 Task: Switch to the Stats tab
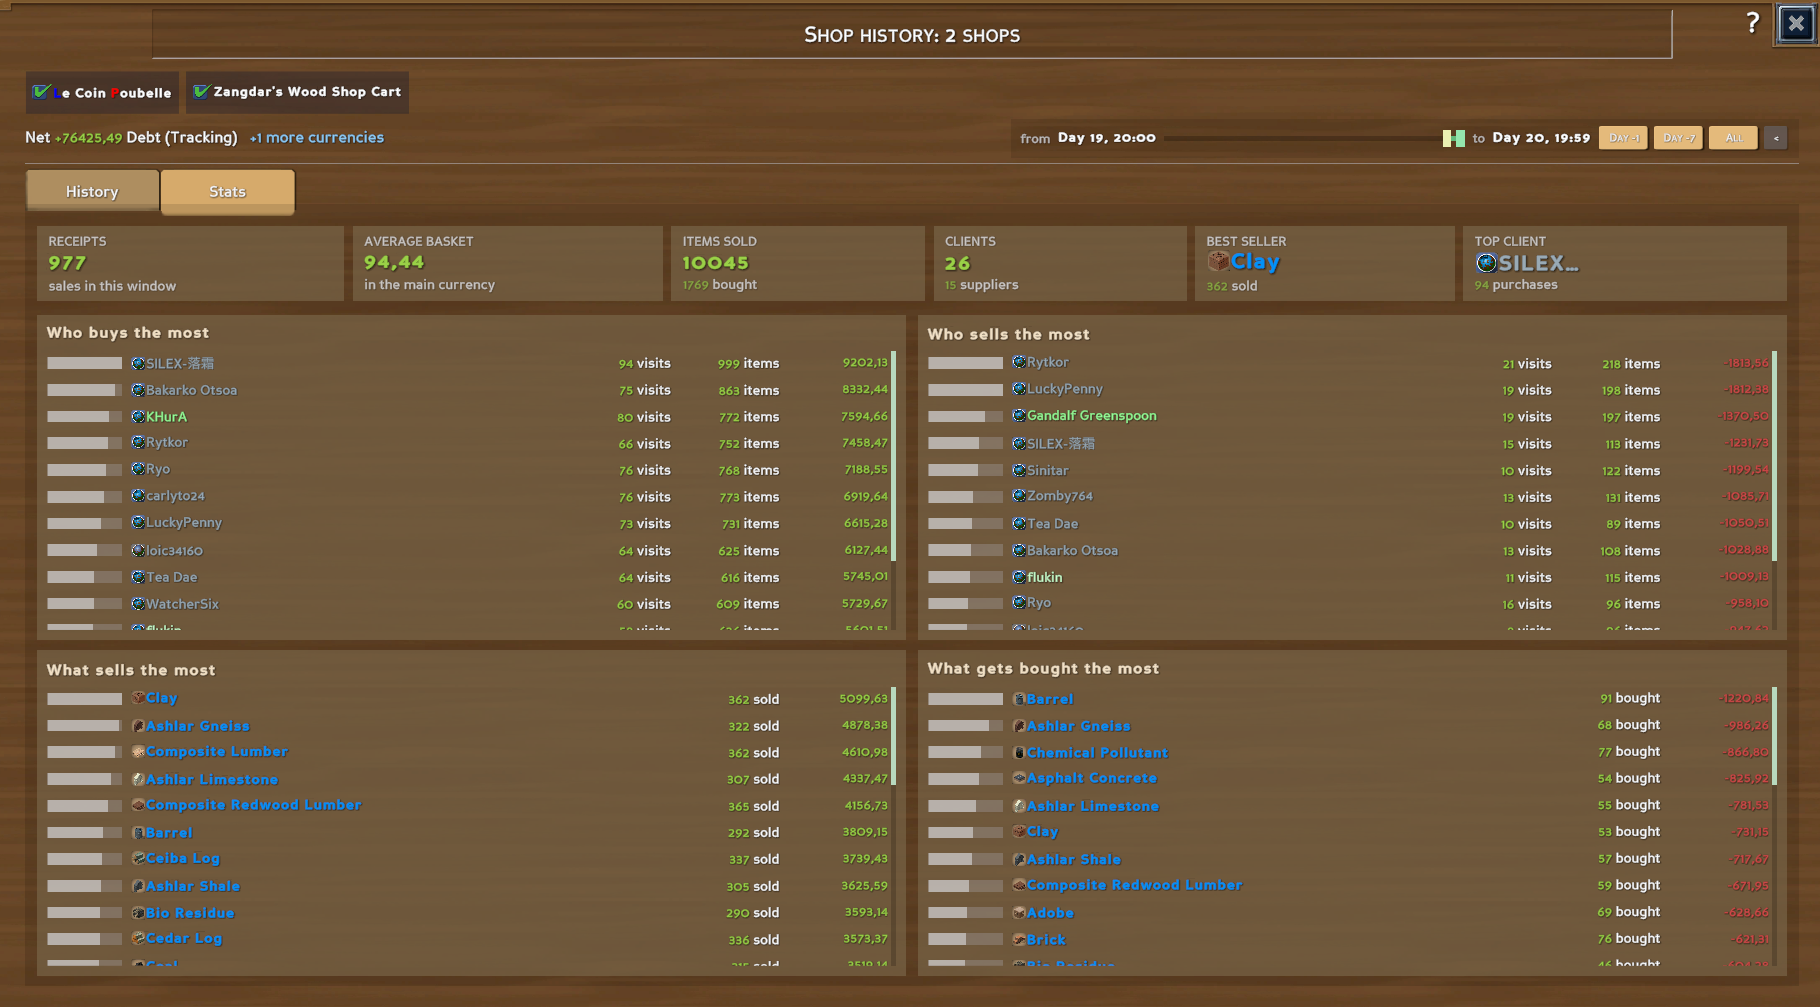[227, 191]
